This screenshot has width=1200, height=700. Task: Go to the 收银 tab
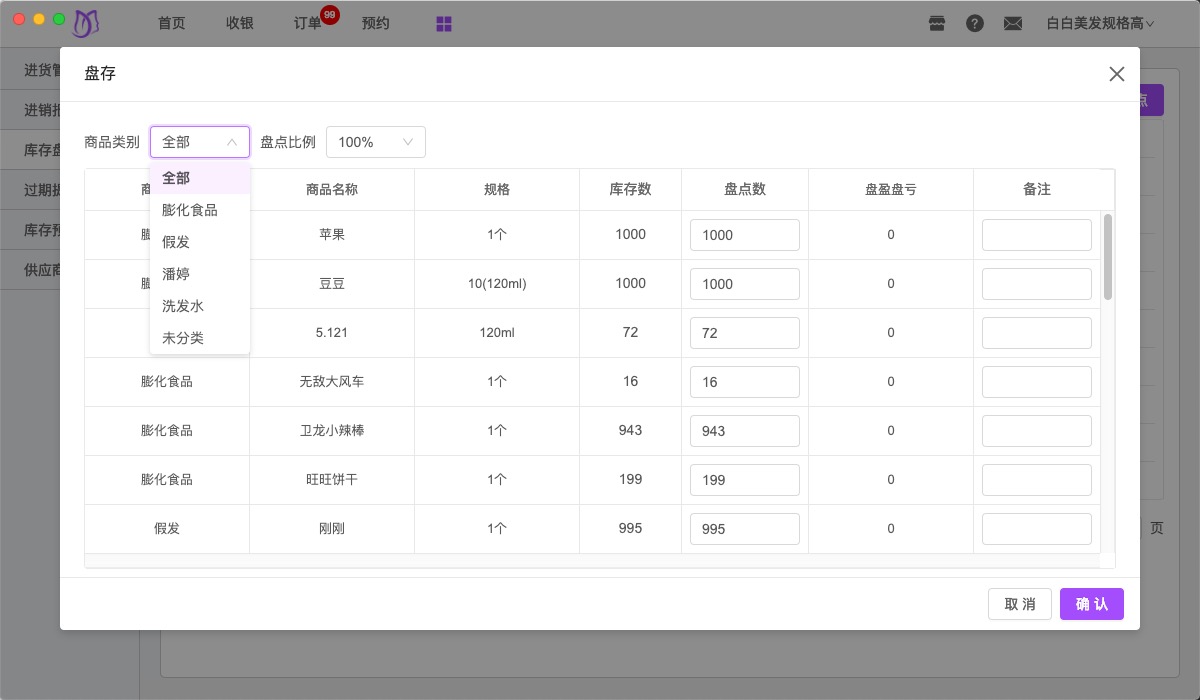pyautogui.click(x=240, y=23)
